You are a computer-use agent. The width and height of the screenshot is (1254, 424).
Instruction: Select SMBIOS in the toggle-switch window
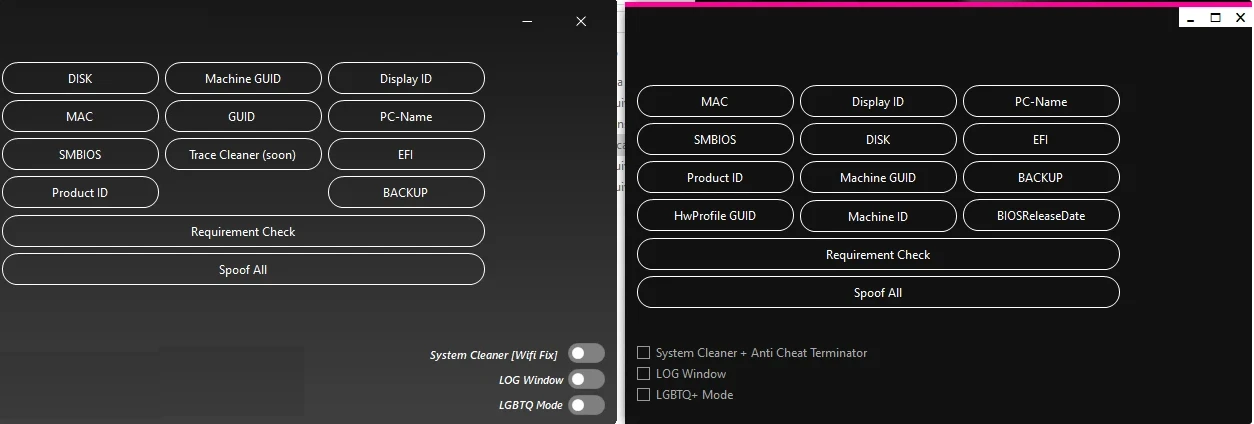[80, 155]
